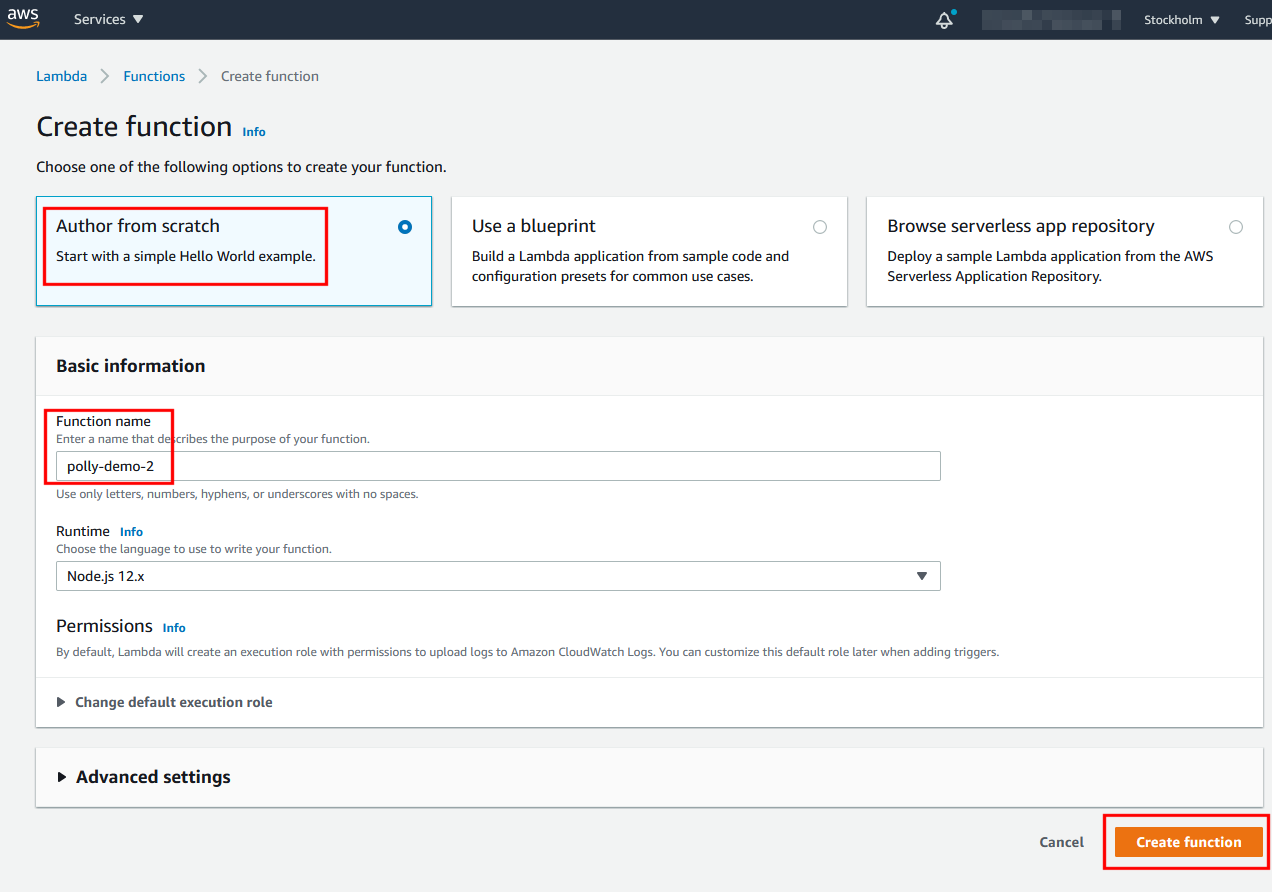Go to Lambda breadcrumb link
The width and height of the screenshot is (1272, 892).
click(61, 76)
